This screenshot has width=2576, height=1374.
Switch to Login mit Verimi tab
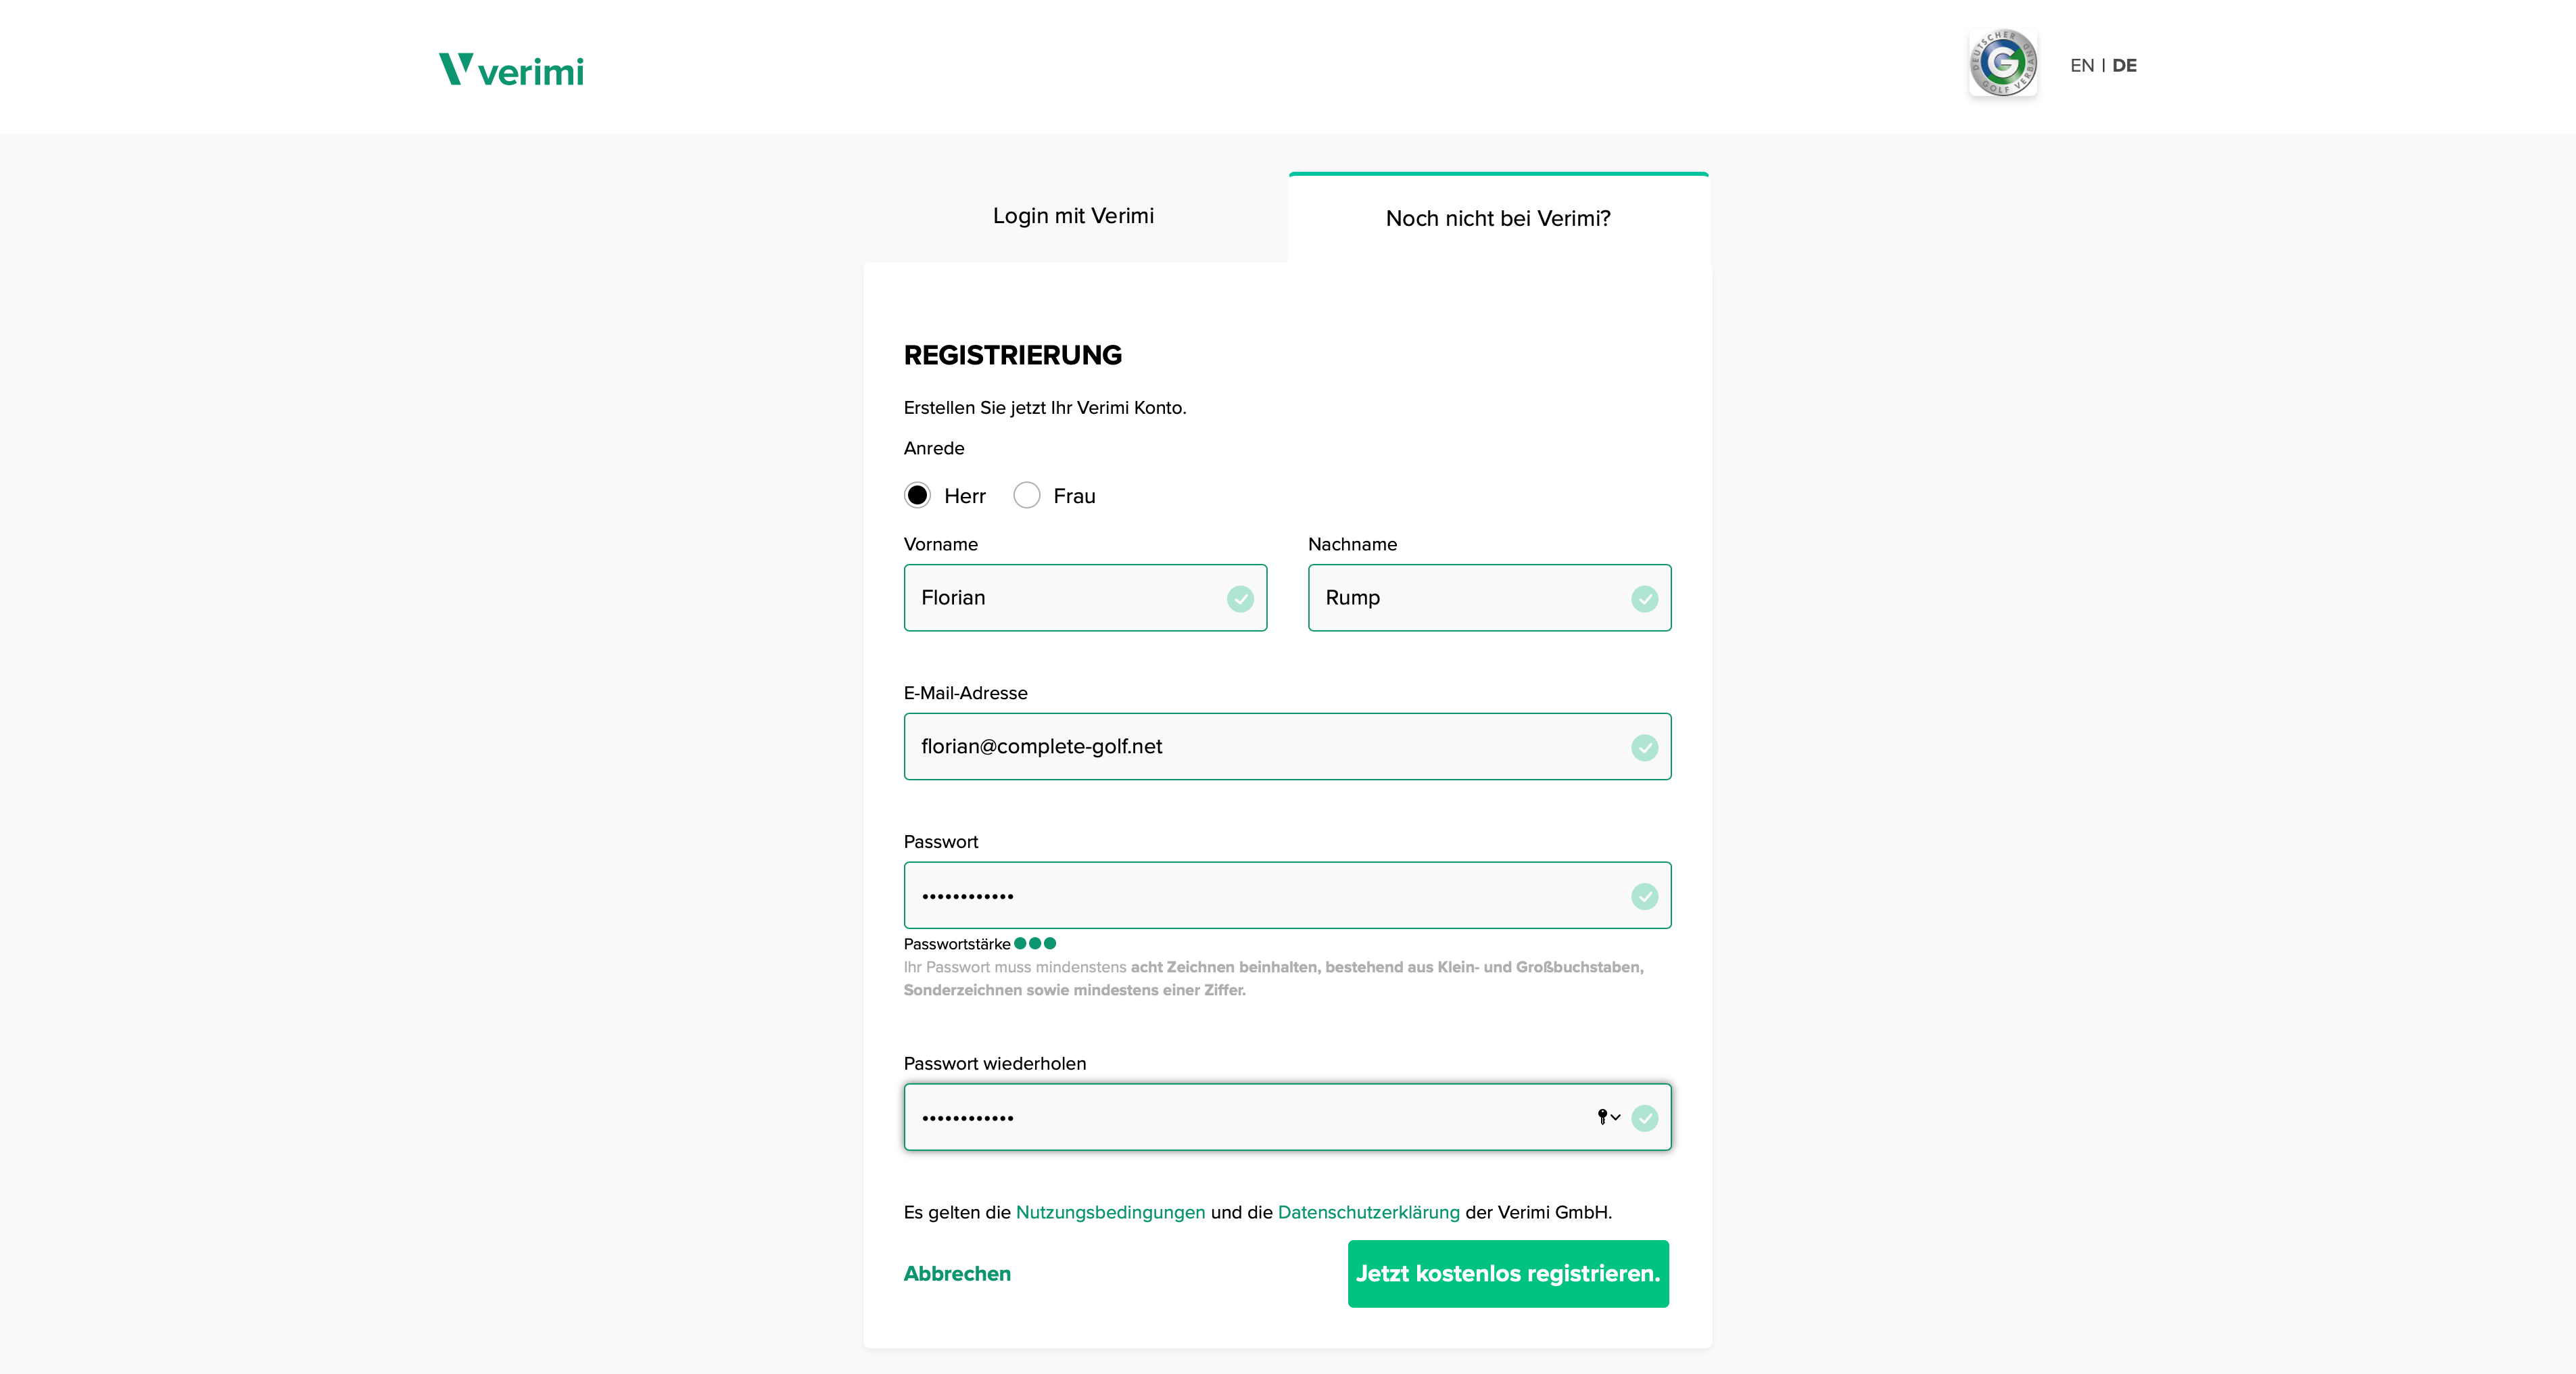pos(1073,216)
